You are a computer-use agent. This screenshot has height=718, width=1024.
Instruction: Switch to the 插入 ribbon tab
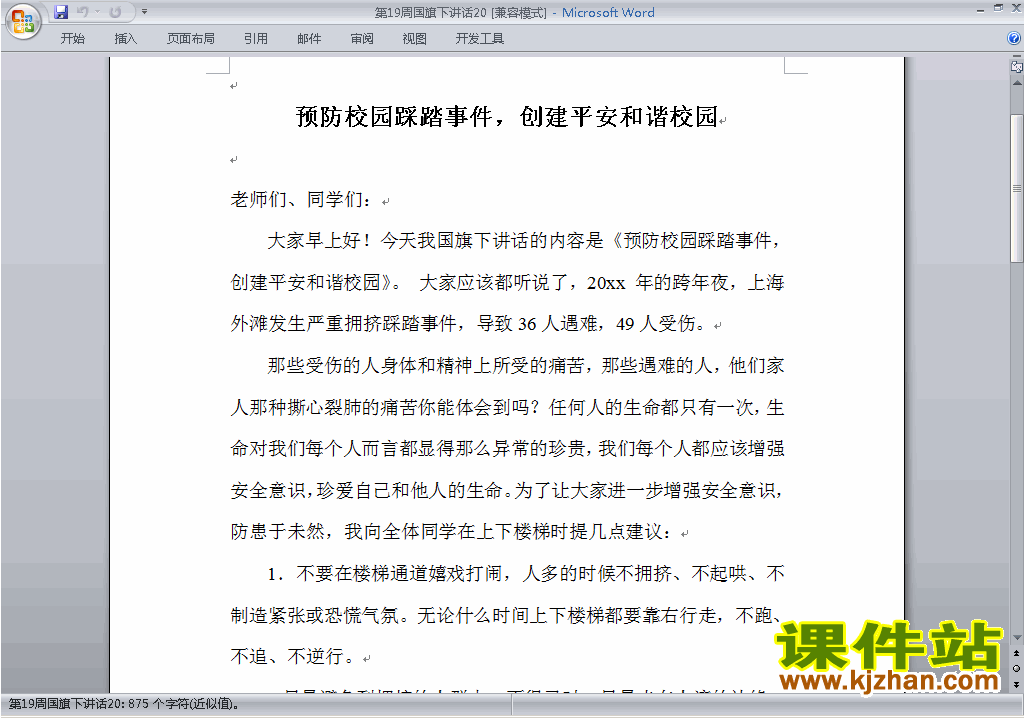125,39
